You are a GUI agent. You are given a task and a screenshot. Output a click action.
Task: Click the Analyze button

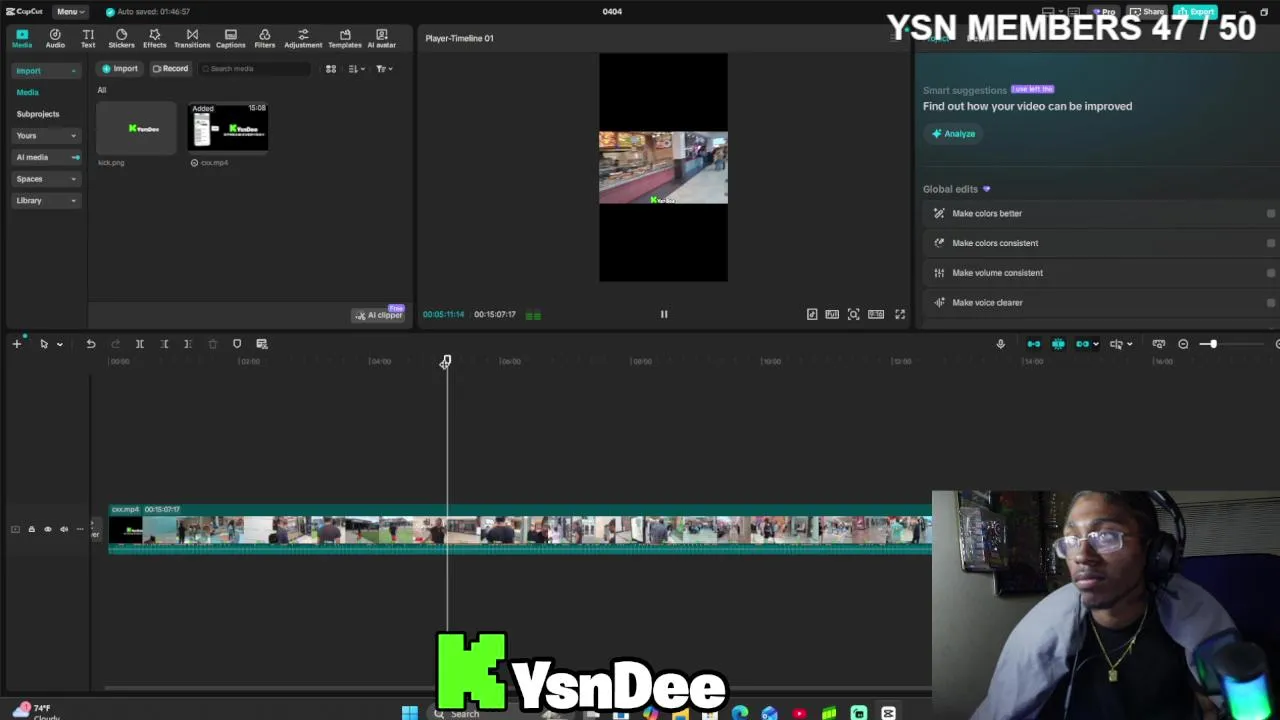953,133
